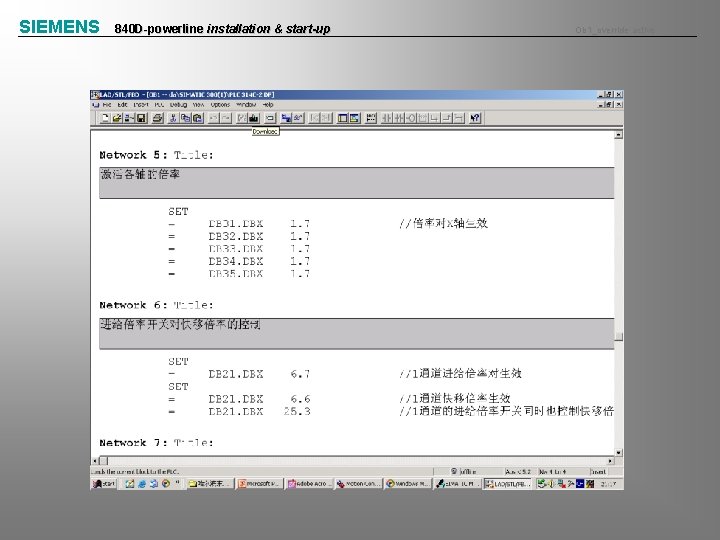Click the Network 5 comment box
This screenshot has width=720, height=540.
coord(357,183)
